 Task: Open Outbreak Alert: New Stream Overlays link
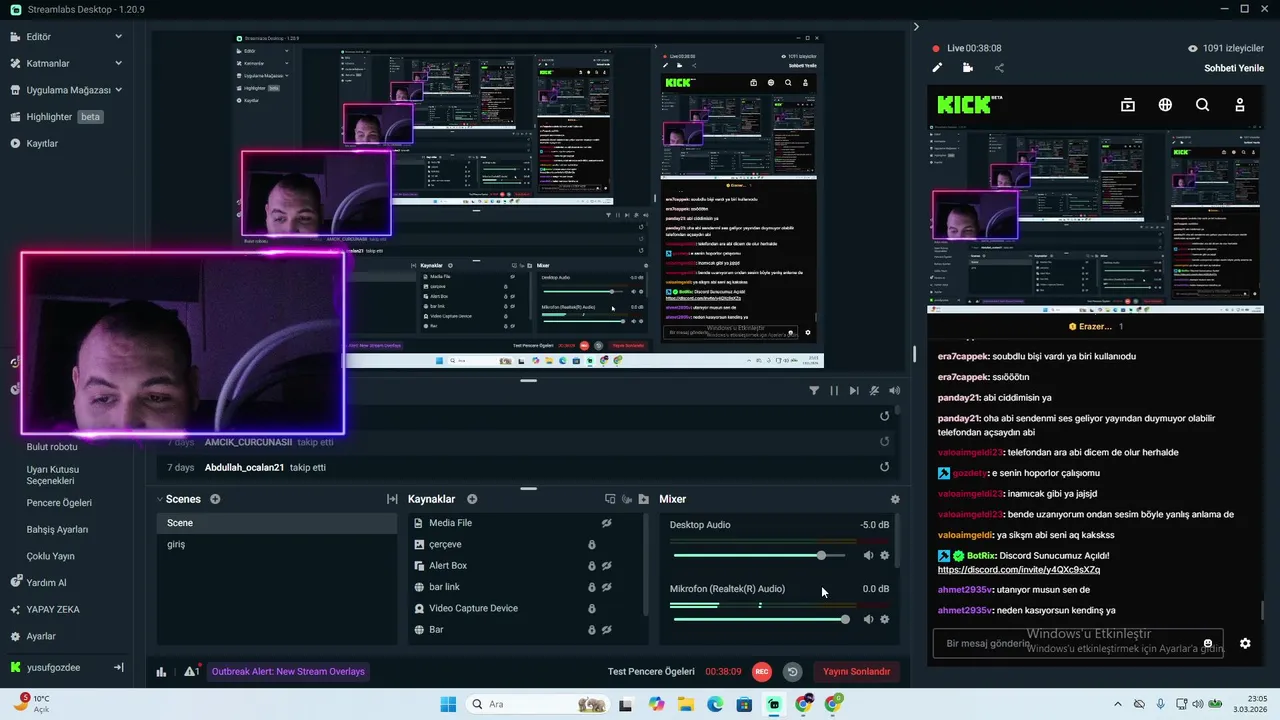[x=288, y=671]
